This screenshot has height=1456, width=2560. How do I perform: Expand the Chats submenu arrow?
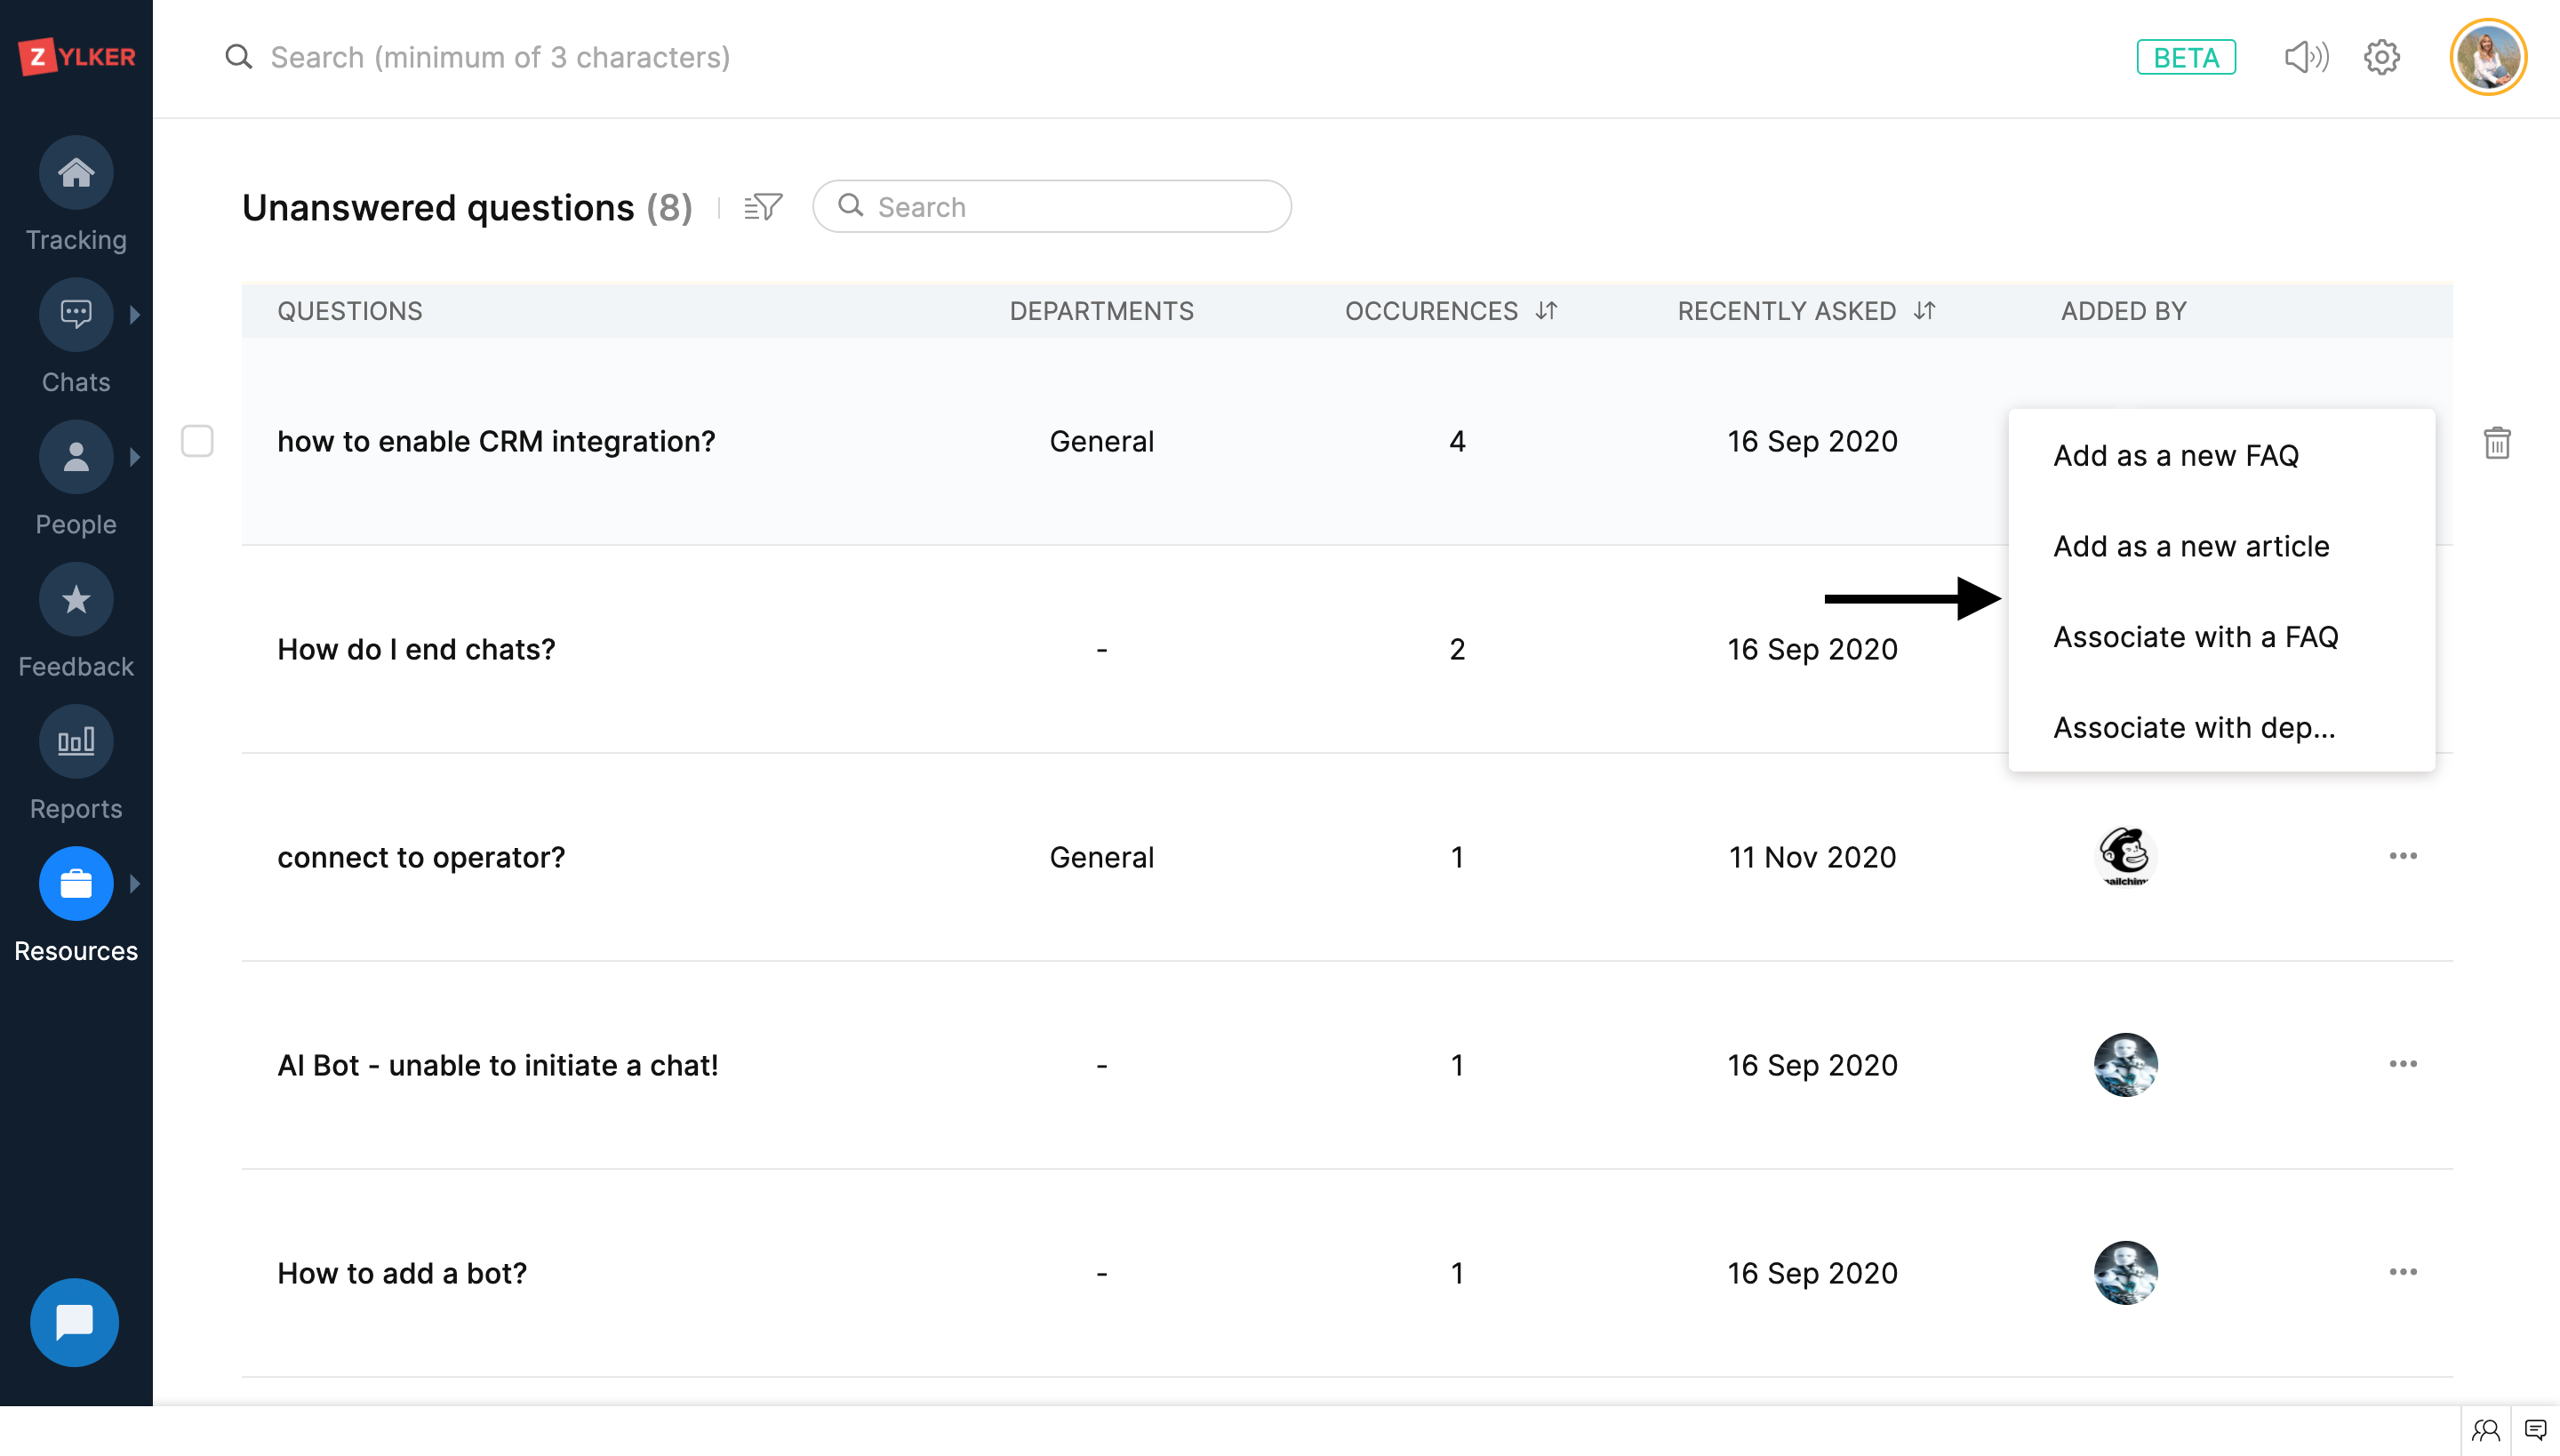pos(135,315)
